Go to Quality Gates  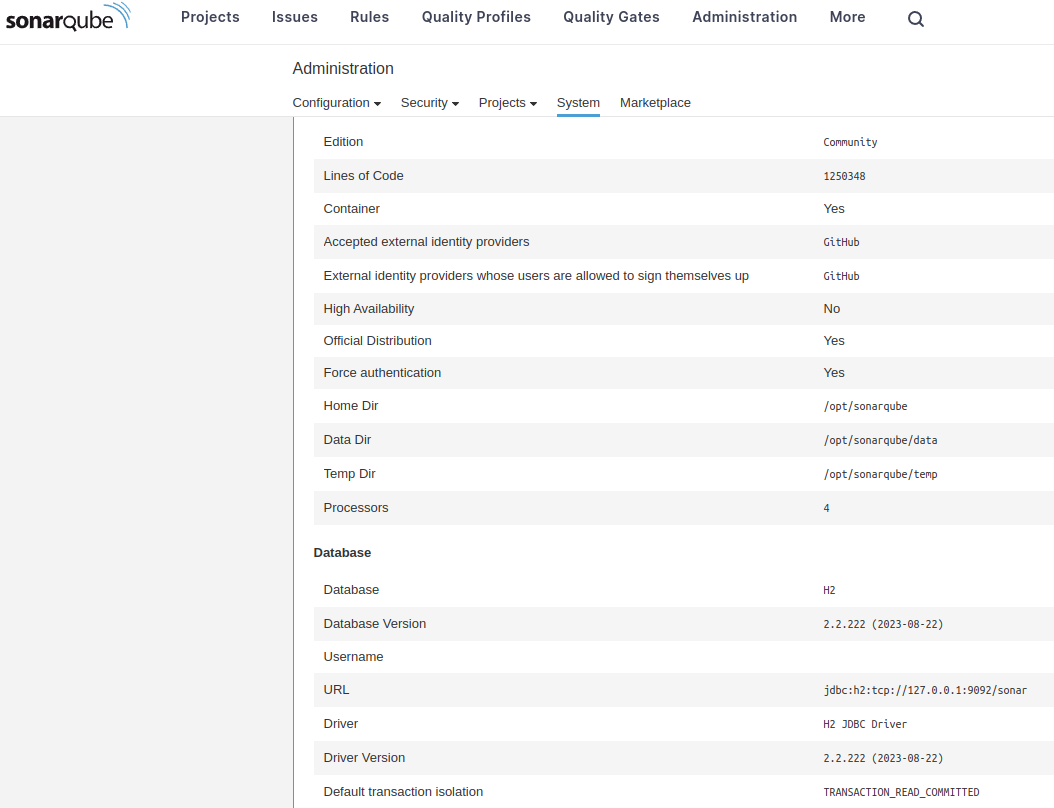[x=611, y=17]
